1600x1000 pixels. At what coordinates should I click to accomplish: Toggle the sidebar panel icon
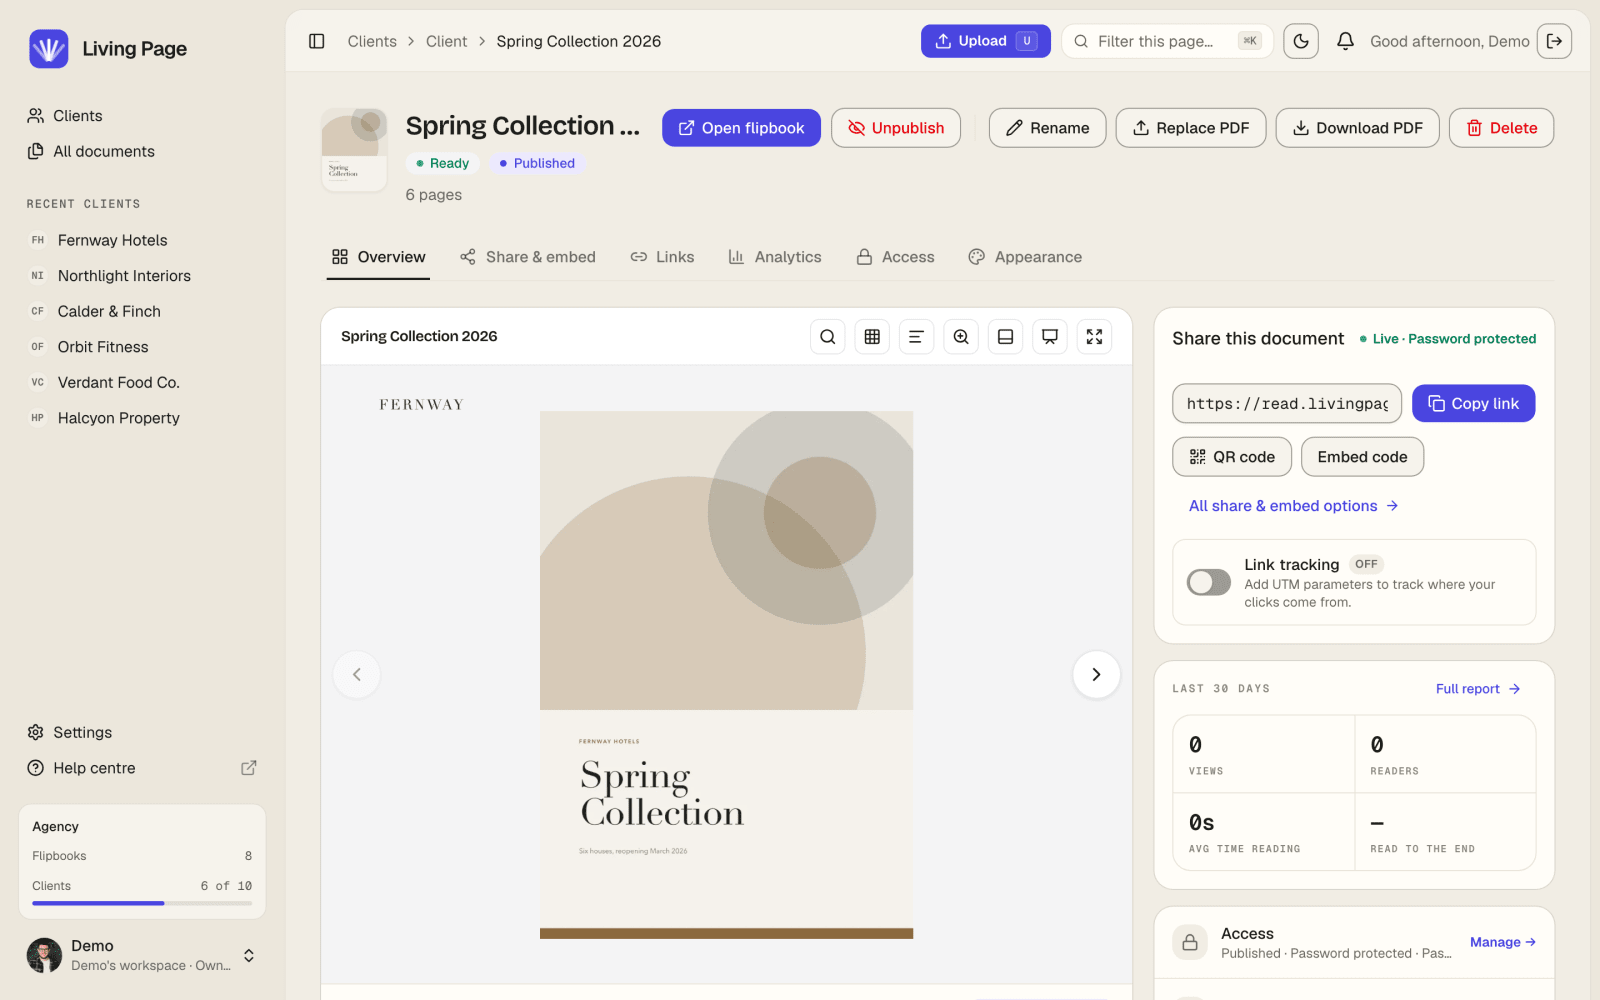tap(317, 41)
